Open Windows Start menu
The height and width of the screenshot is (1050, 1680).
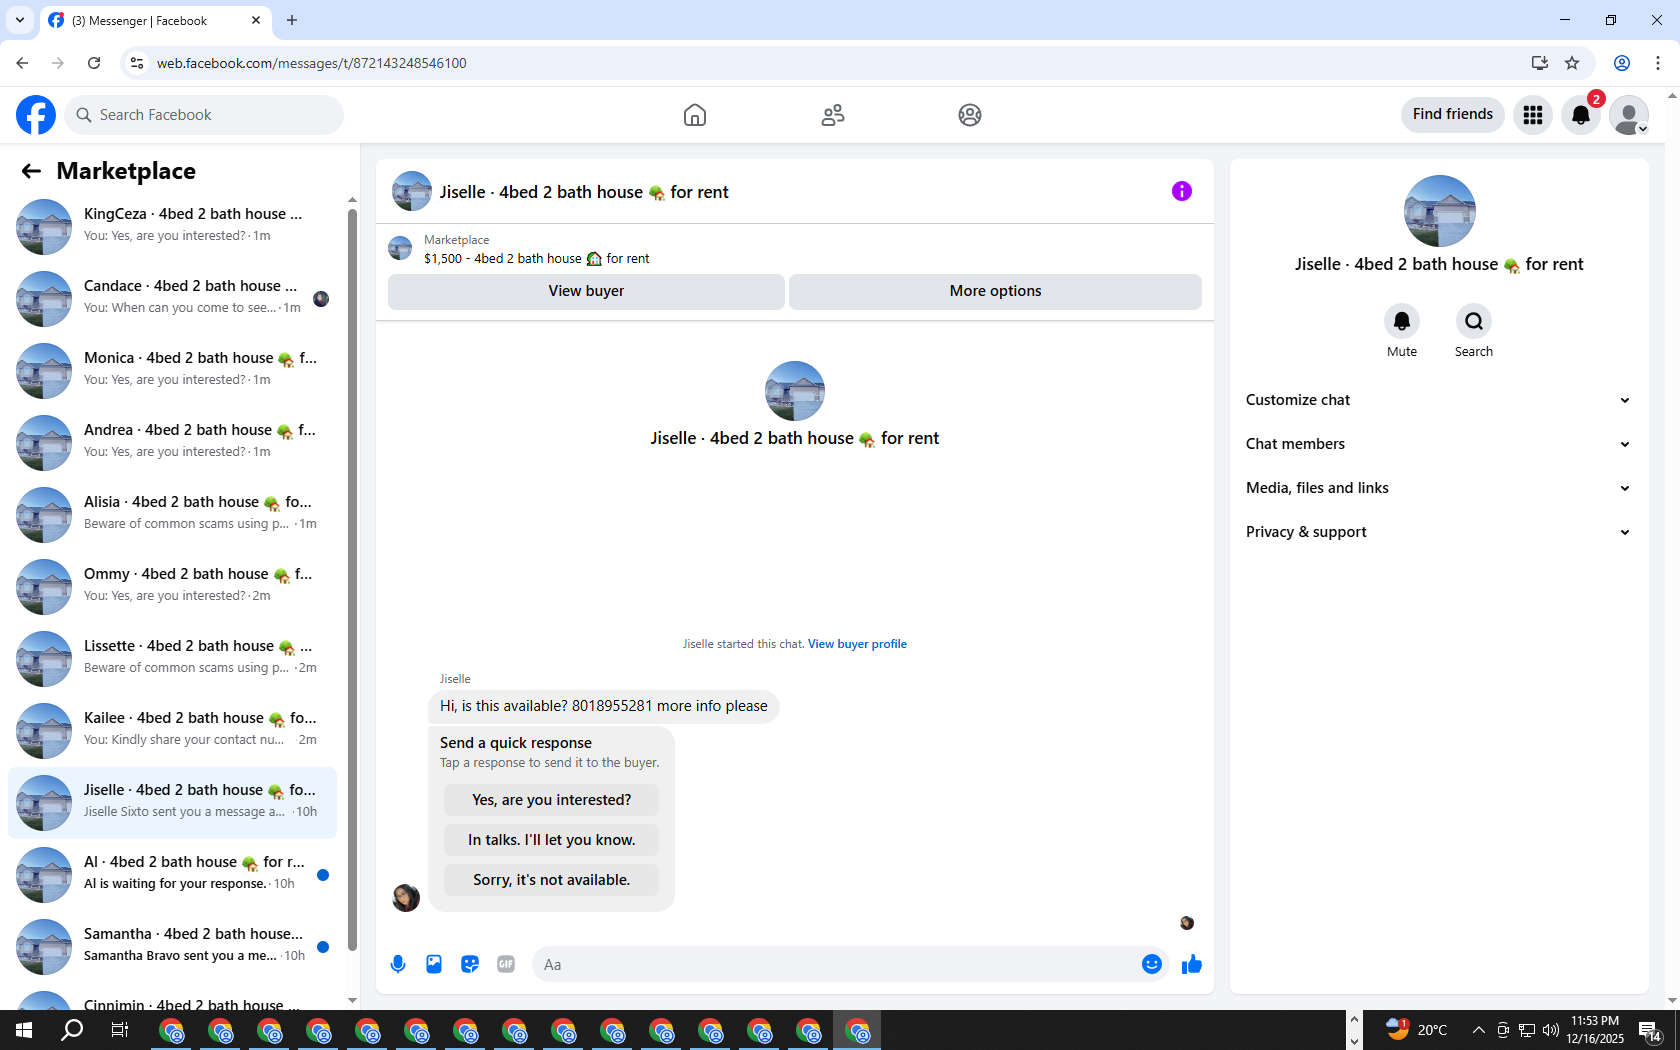[24, 1030]
